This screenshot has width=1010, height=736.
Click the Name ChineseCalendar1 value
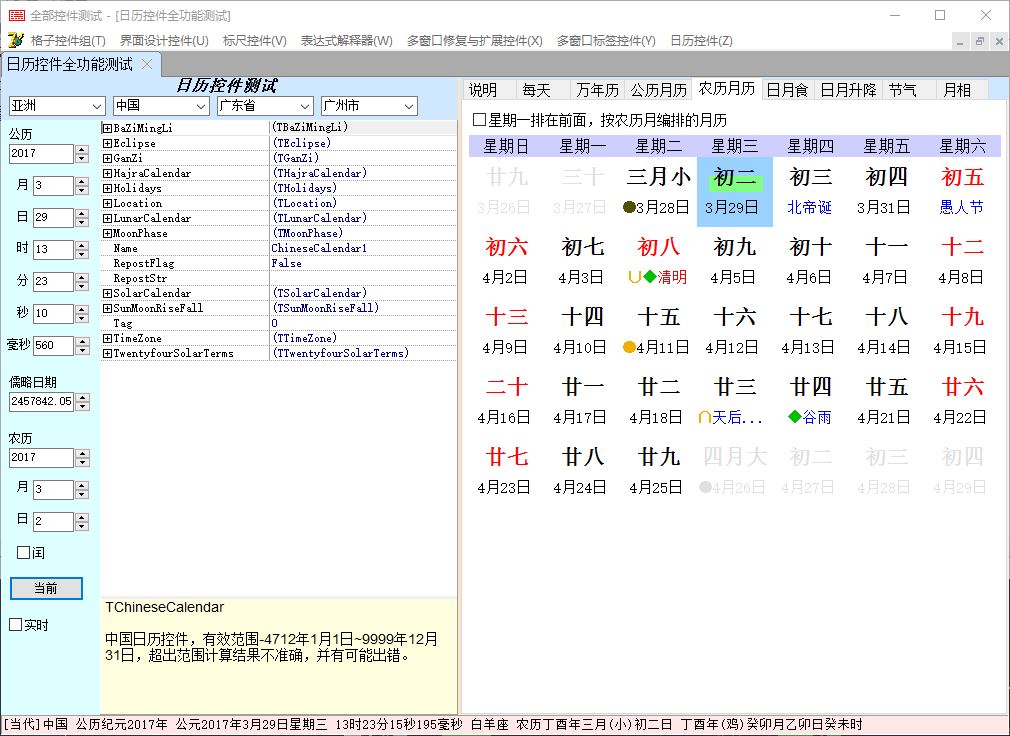[363, 248]
